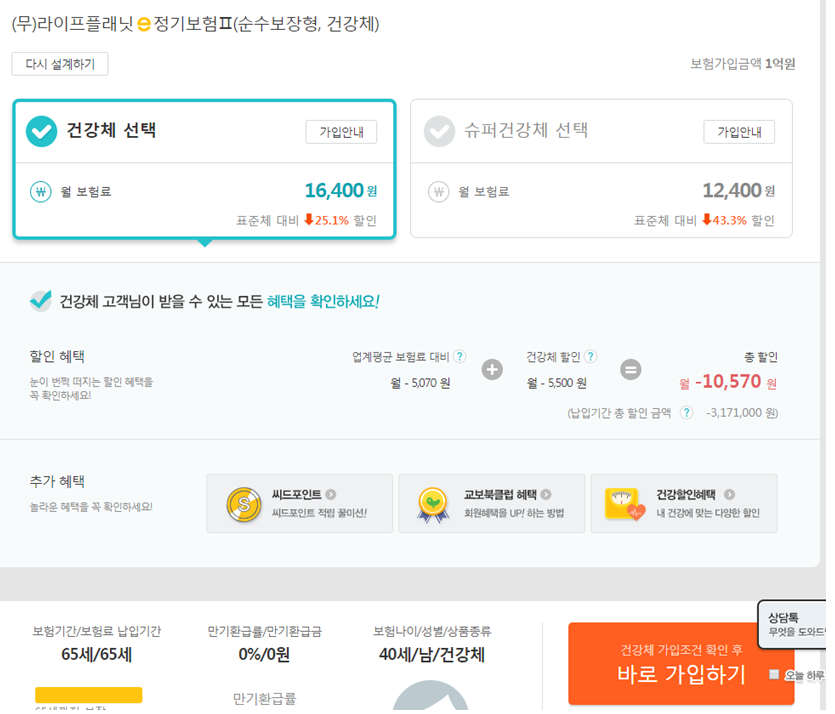Screen dimensions: 835x714
Task: Click arrow icon next to 건강할인혜택
Action: click(730, 495)
